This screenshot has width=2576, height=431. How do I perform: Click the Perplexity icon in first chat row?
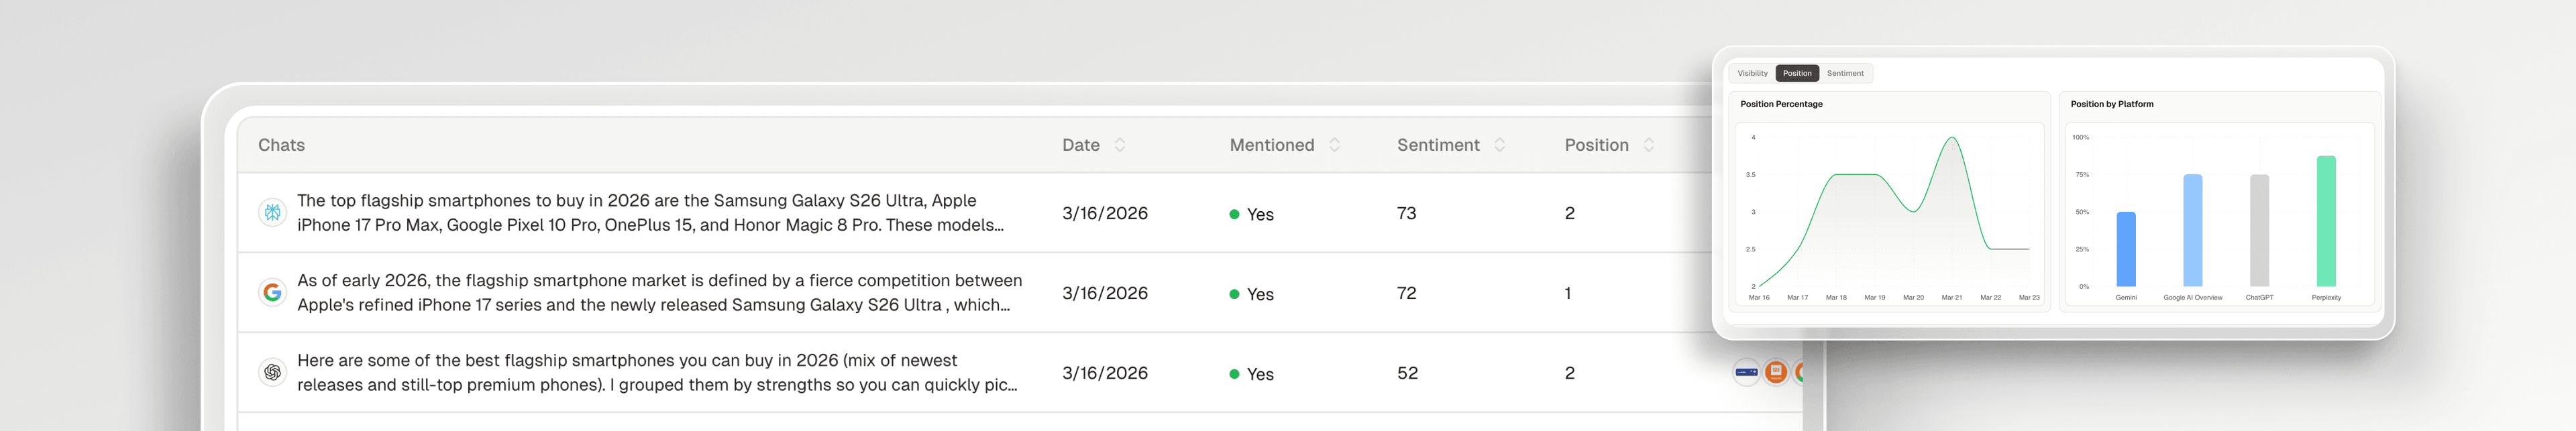pyautogui.click(x=272, y=213)
